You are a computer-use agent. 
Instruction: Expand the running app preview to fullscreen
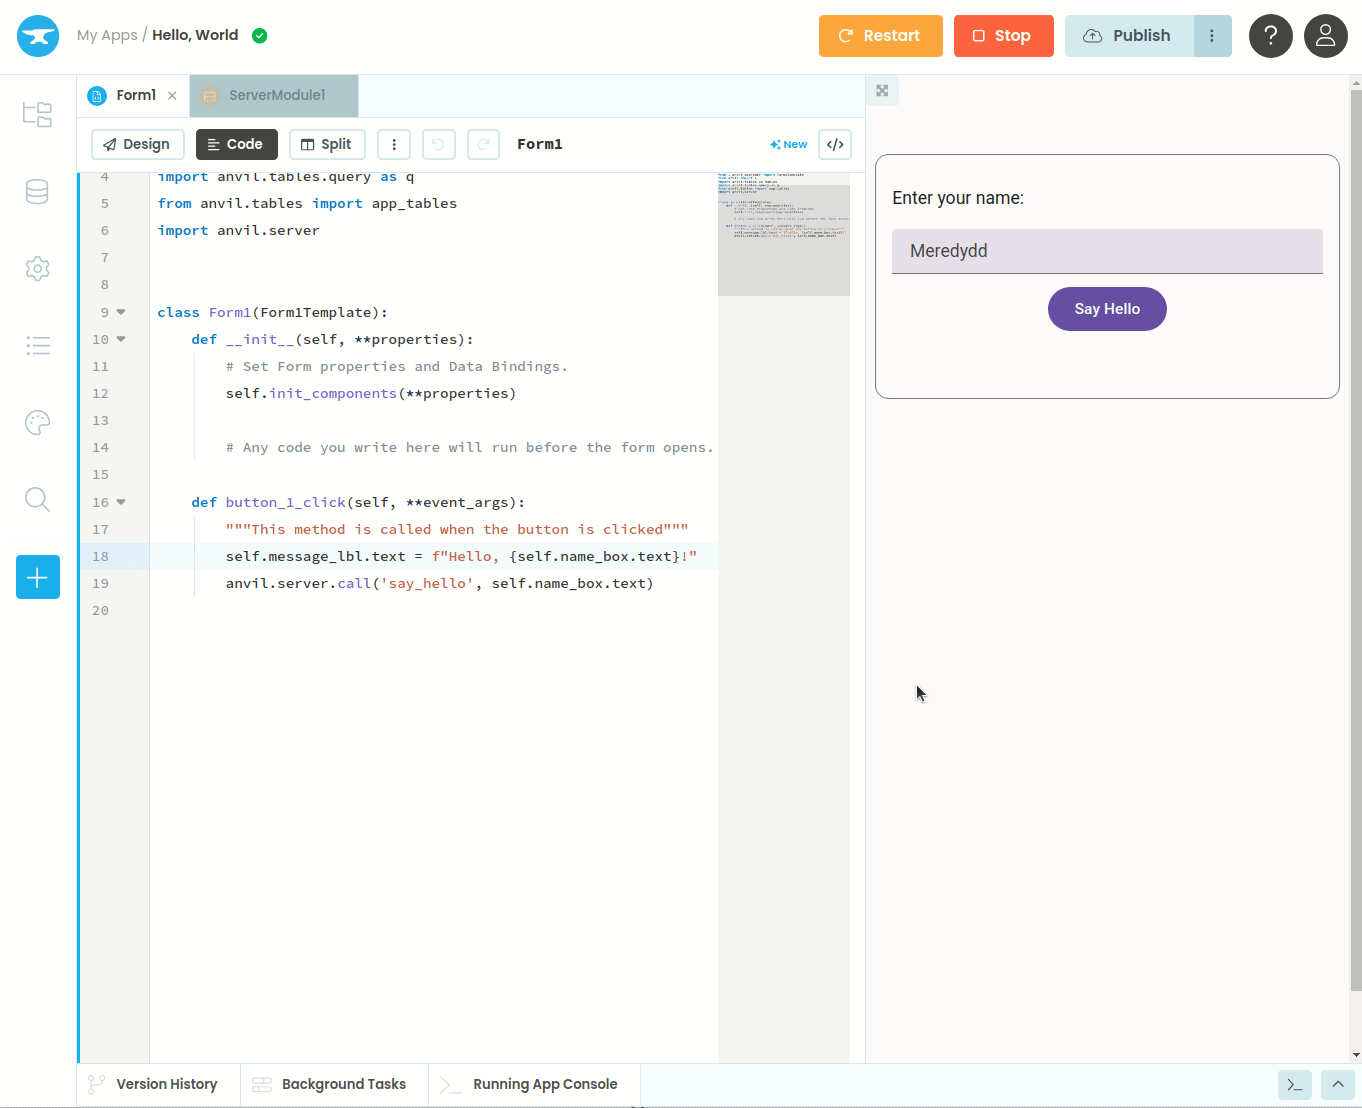pos(882,91)
